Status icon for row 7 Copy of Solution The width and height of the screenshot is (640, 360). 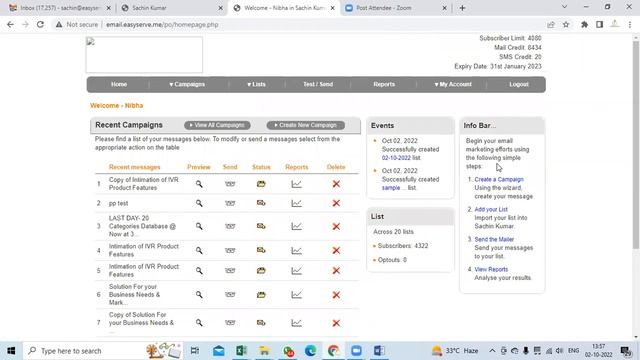(261, 323)
